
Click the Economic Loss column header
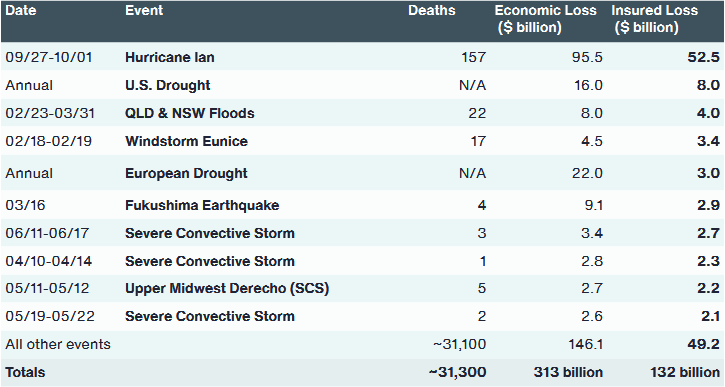(545, 19)
